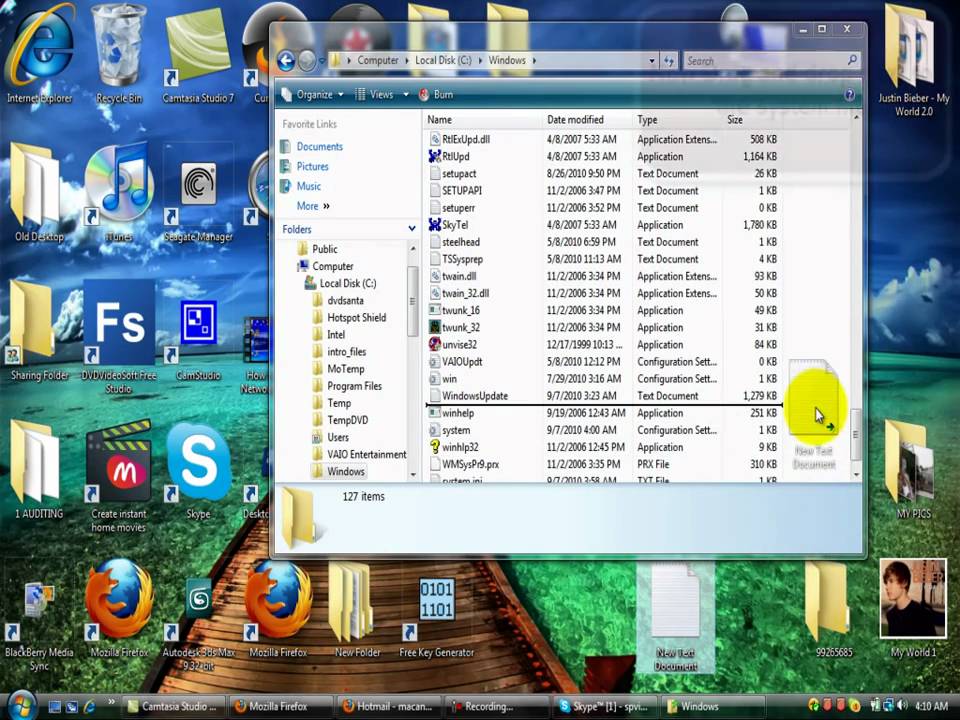Viewport: 960px width, 720px height.
Task: Open the iTunes desktop shortcut
Action: 119,187
